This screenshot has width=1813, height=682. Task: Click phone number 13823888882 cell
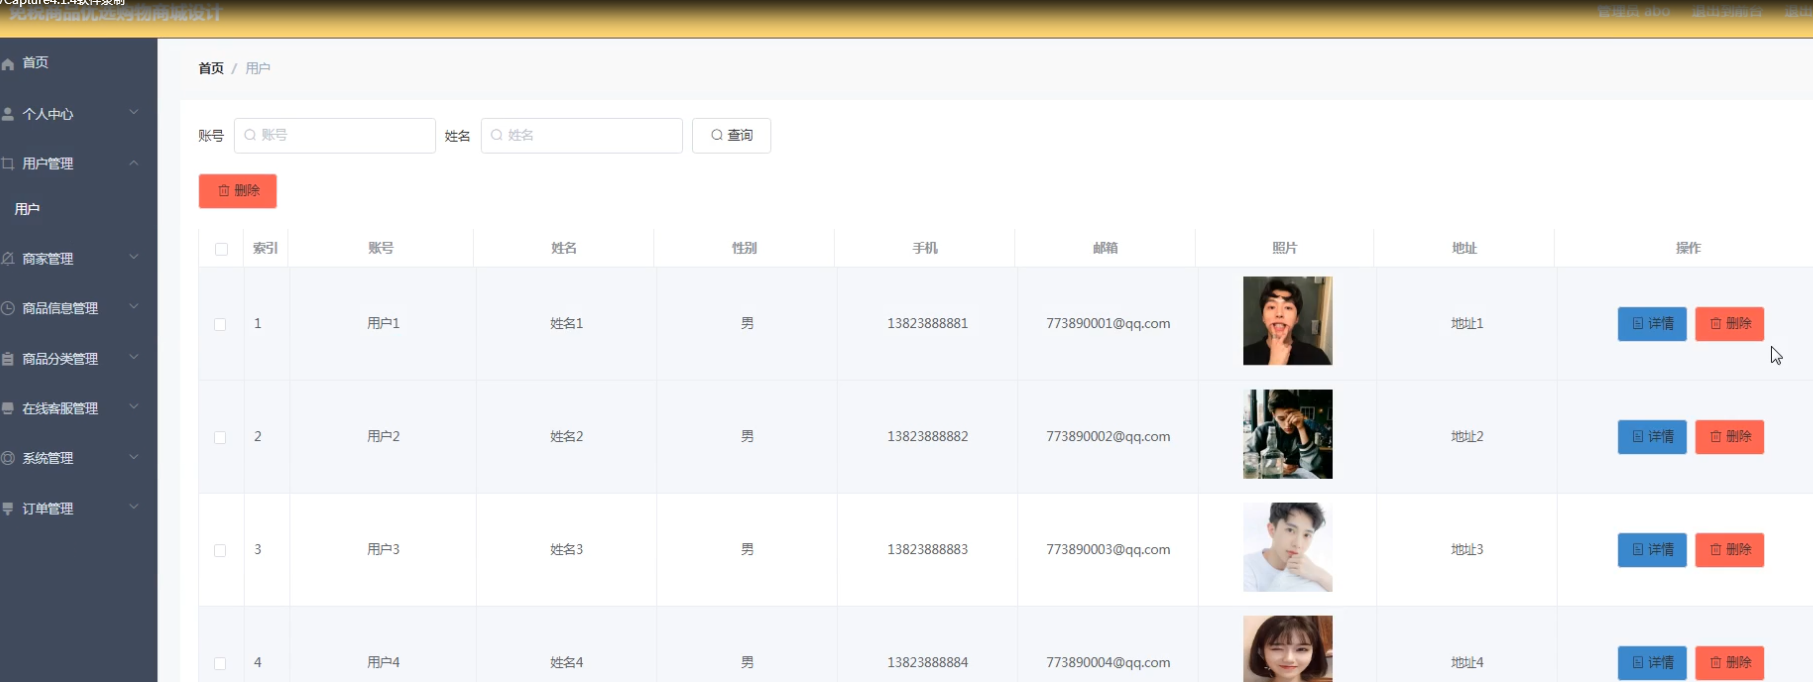tap(927, 437)
